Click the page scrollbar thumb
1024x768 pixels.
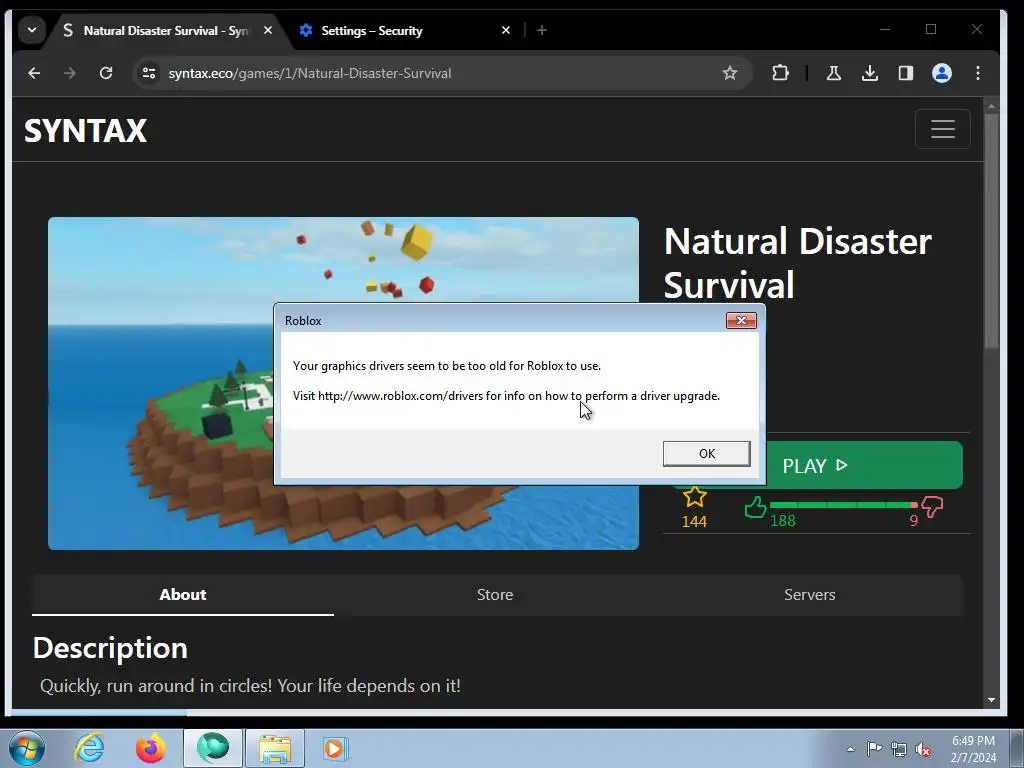991,231
